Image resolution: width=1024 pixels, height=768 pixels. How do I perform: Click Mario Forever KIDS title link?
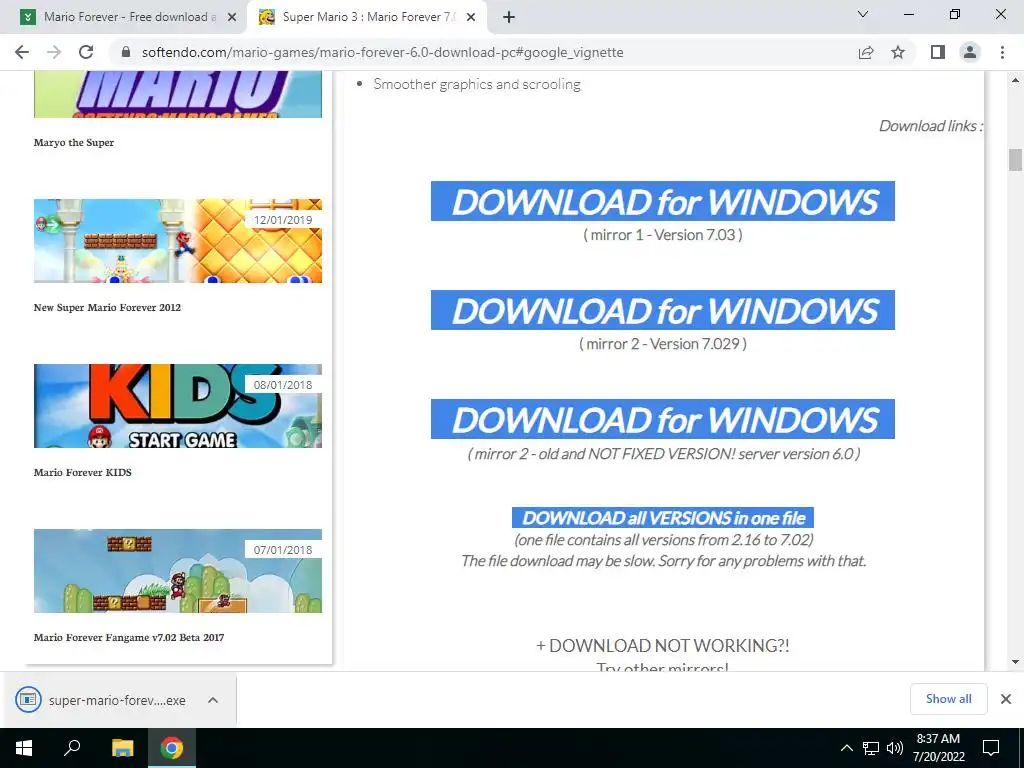(82, 472)
